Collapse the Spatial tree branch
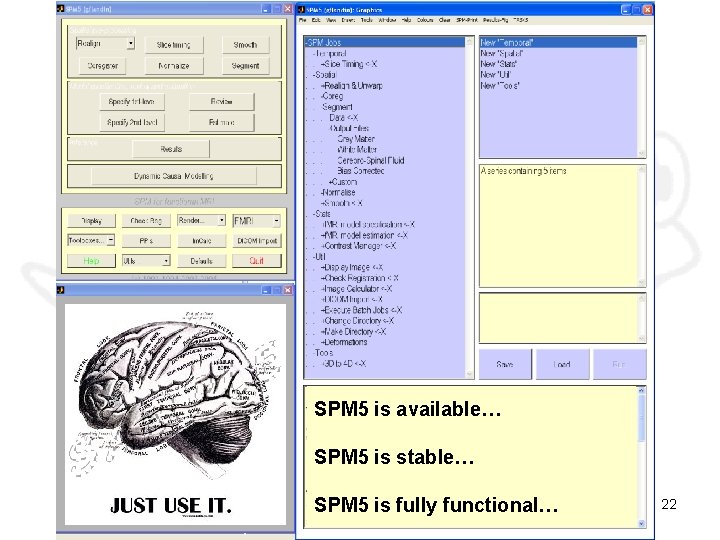720x540 pixels. [x=325, y=75]
